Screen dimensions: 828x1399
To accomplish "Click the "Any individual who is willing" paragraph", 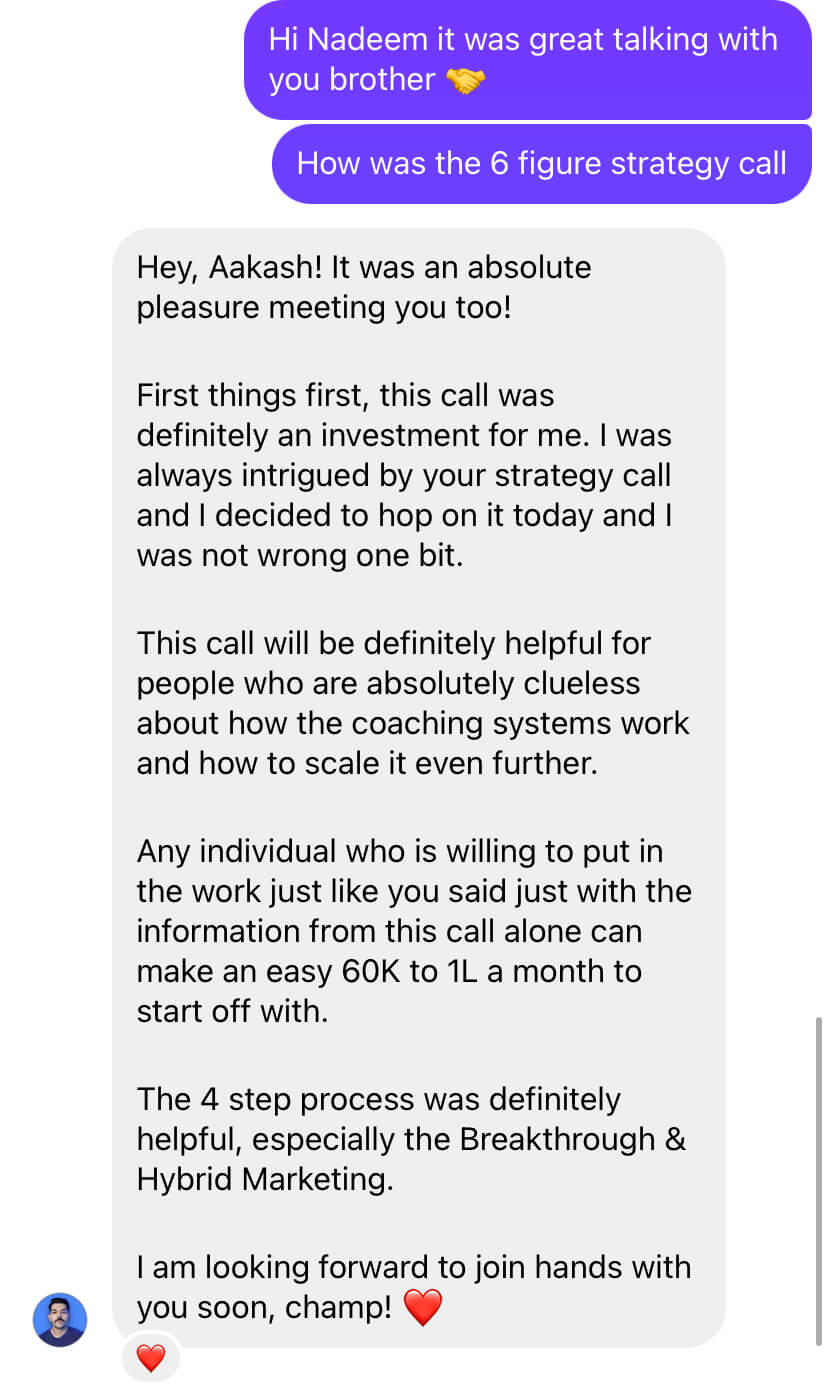I will (413, 930).
